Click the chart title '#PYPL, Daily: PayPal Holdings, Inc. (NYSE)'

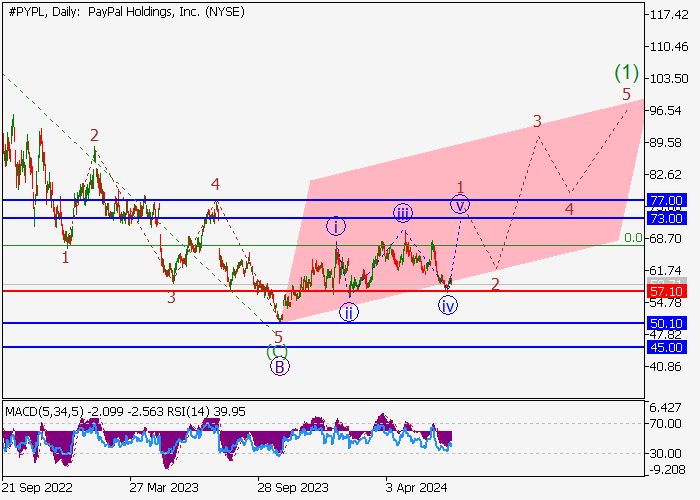tap(126, 12)
